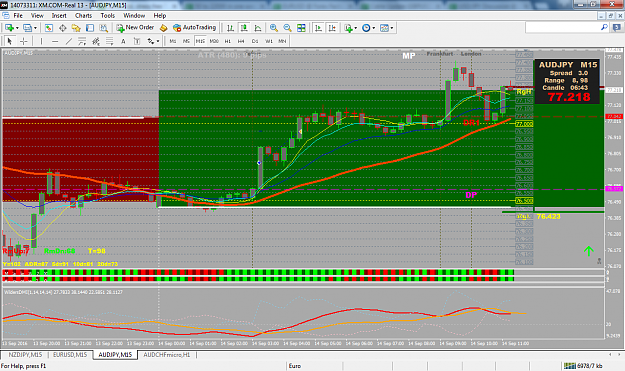625x371 pixels.
Task: Switch to candlestick chart view
Action: coord(244,28)
